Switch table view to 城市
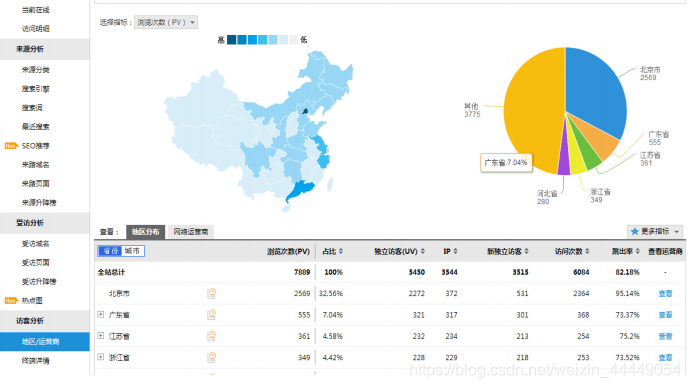The image size is (690, 388). point(132,251)
